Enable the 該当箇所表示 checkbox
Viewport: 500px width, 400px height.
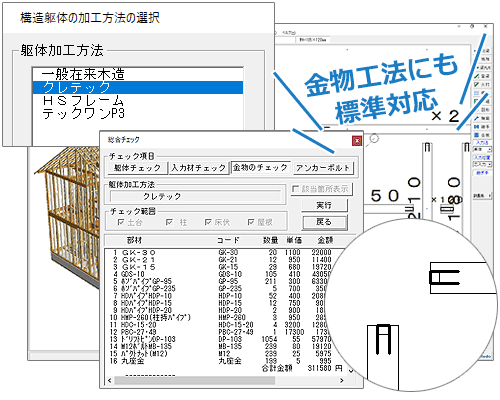pyautogui.click(x=295, y=189)
